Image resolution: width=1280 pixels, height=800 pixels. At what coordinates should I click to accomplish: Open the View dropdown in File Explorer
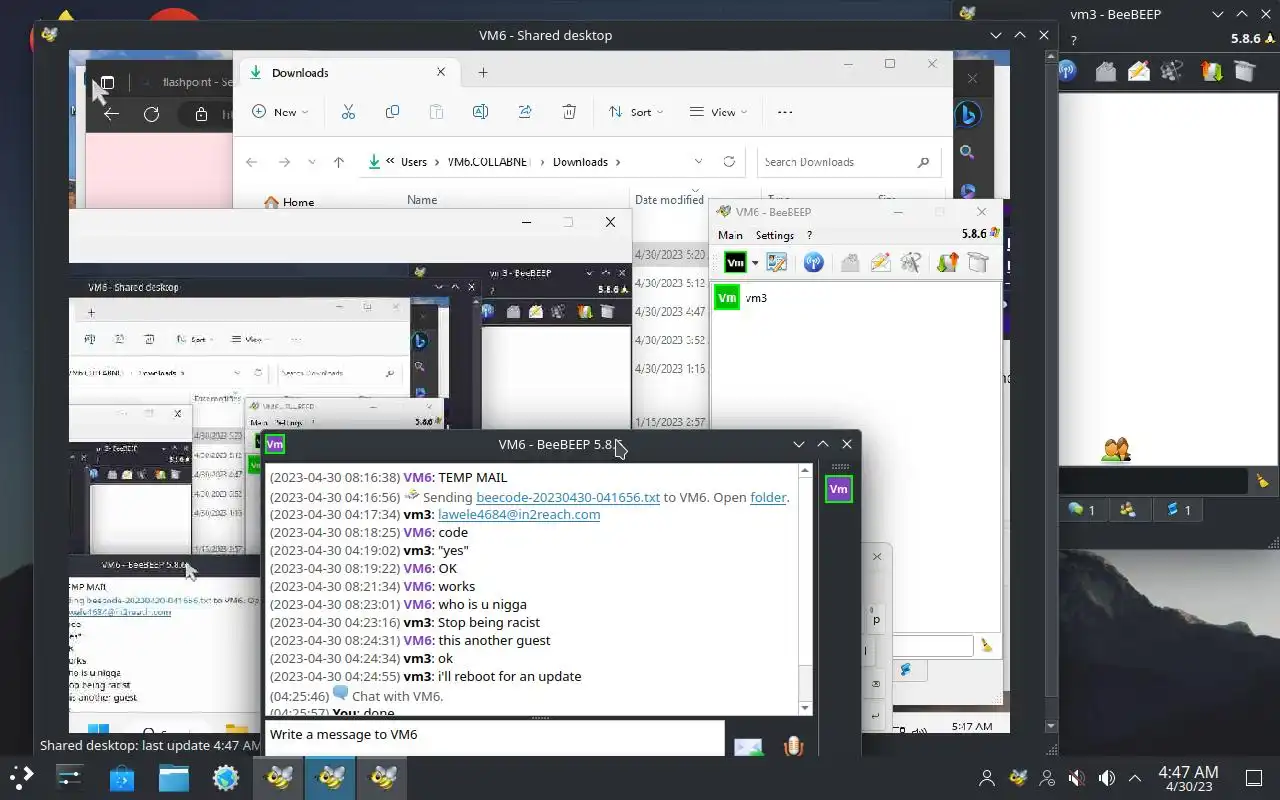(718, 112)
